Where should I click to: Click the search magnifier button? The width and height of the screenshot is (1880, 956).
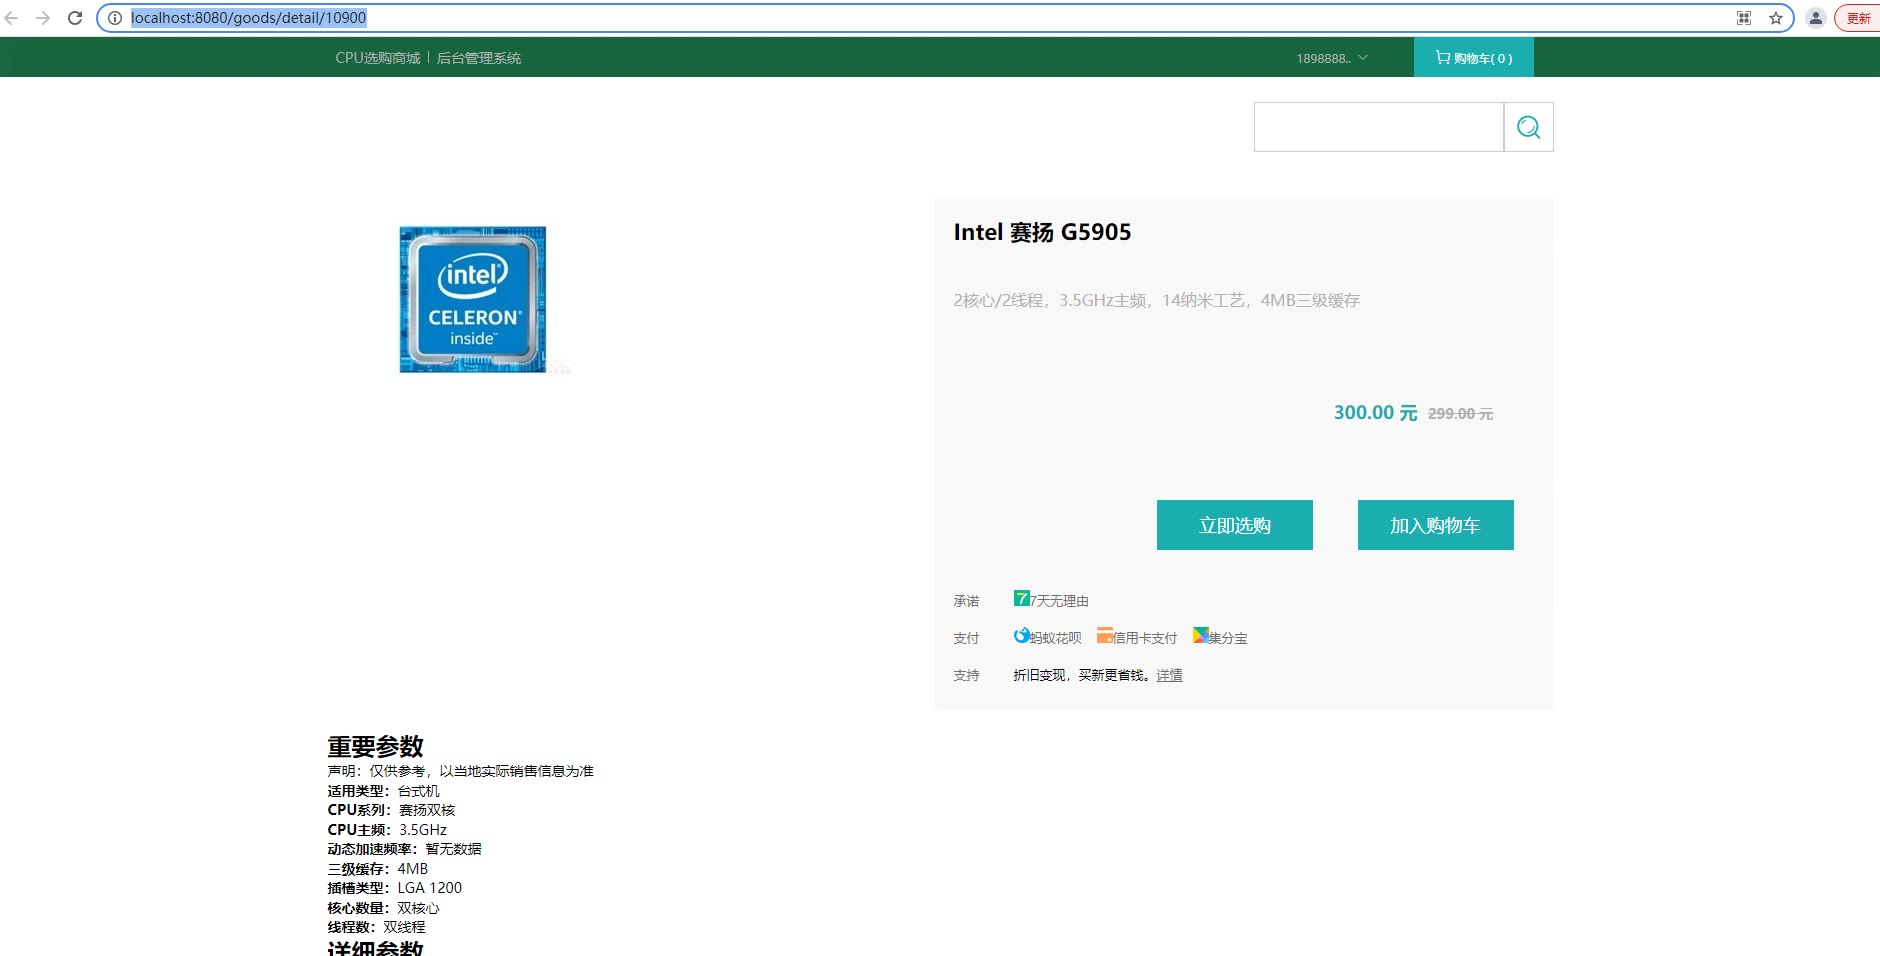pos(1528,127)
